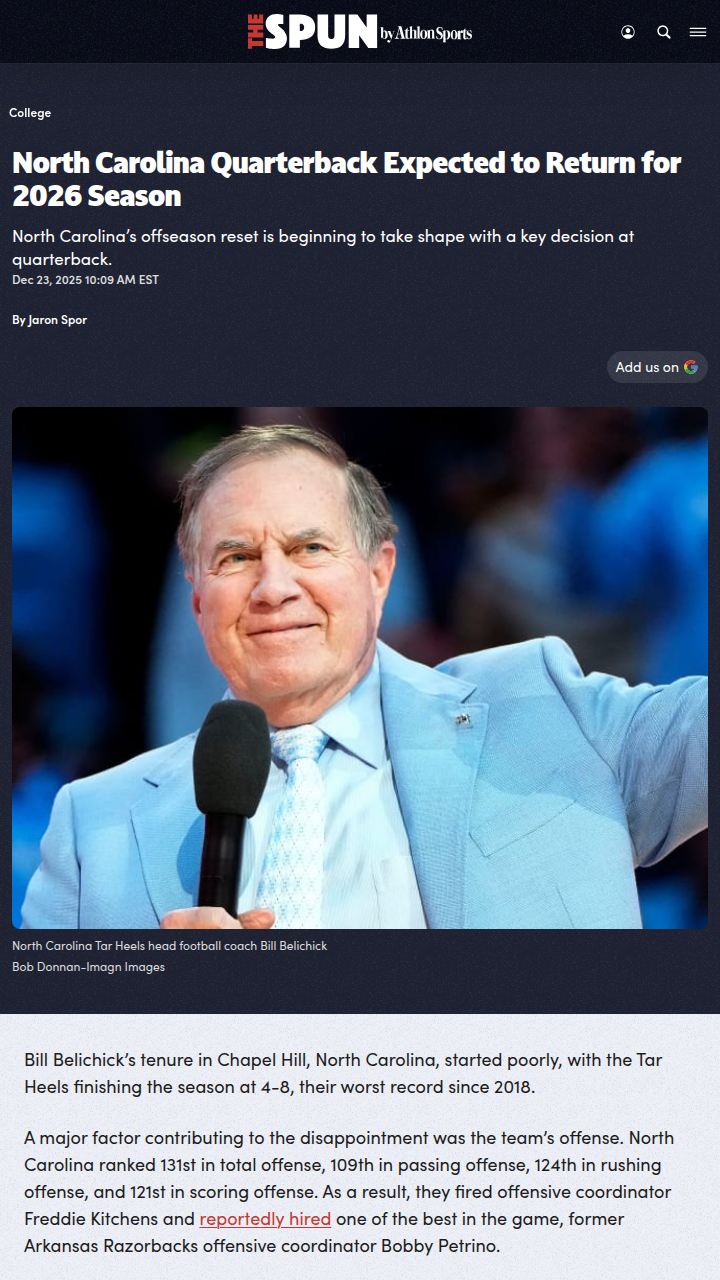Click the microphone in the photo
Image resolution: width=720 pixels, height=1280 pixels.
(x=230, y=800)
